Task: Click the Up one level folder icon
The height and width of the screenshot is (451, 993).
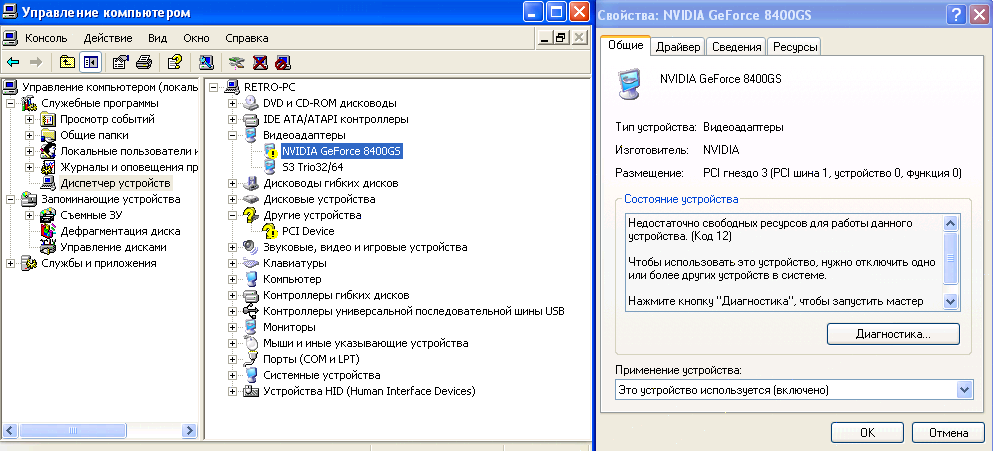Action: pos(66,62)
